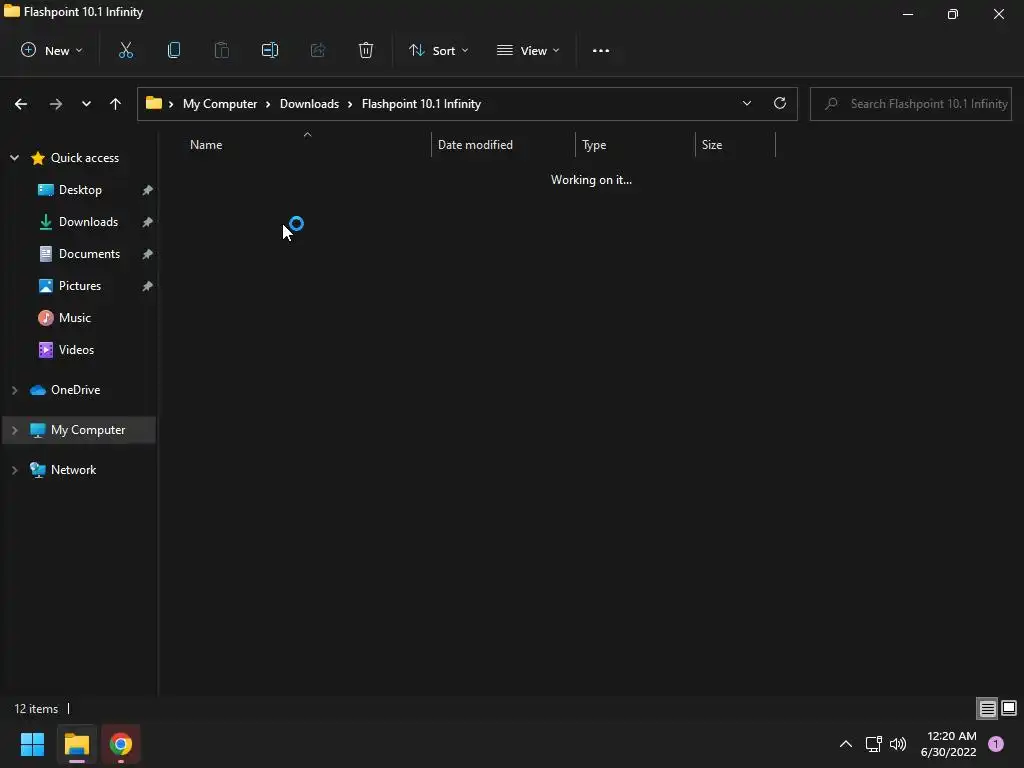Collapse the Quick access section
The image size is (1024, 768).
14,158
